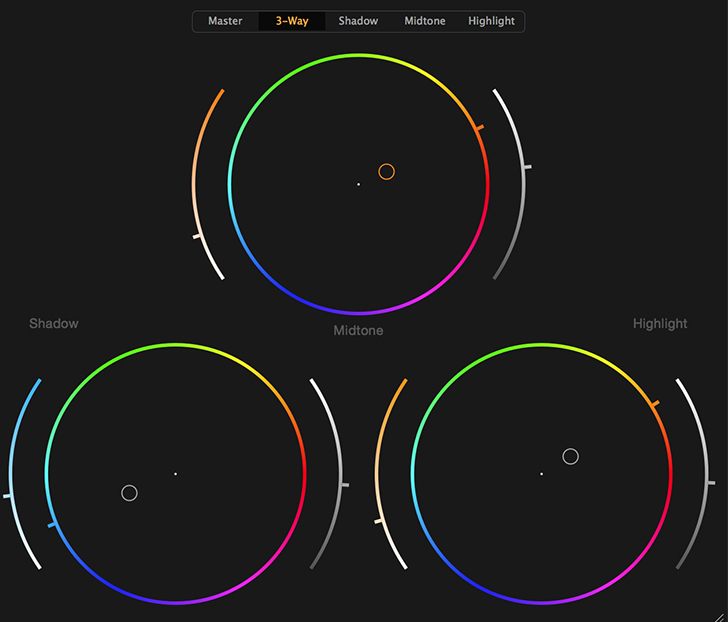Screen dimensions: 728x622
Task: Click the orange hue marker on Midtone ring
Action: pyautogui.click(x=480, y=127)
